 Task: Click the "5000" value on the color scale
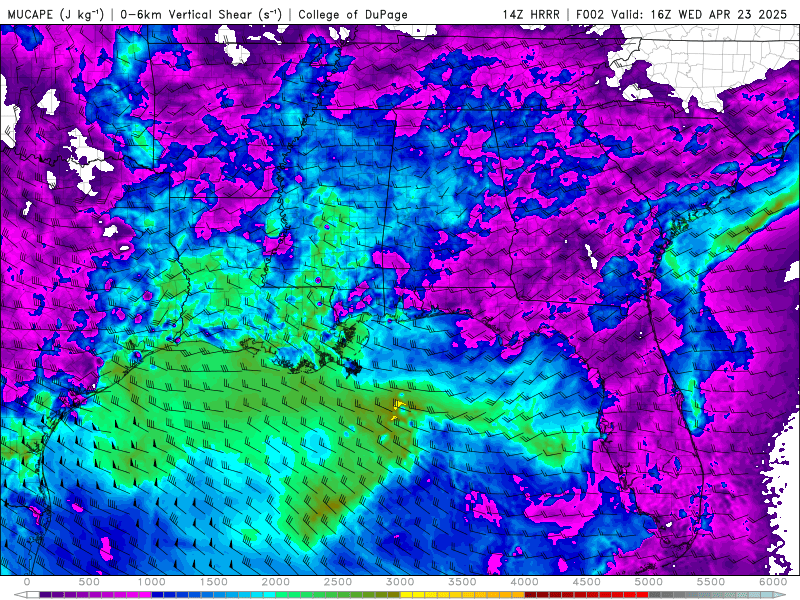pos(649,582)
